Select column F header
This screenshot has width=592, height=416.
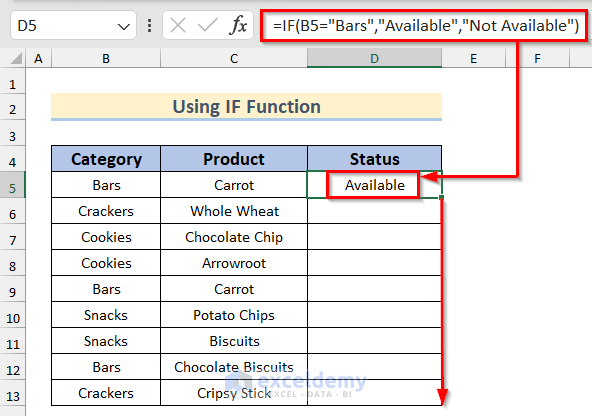(x=538, y=59)
